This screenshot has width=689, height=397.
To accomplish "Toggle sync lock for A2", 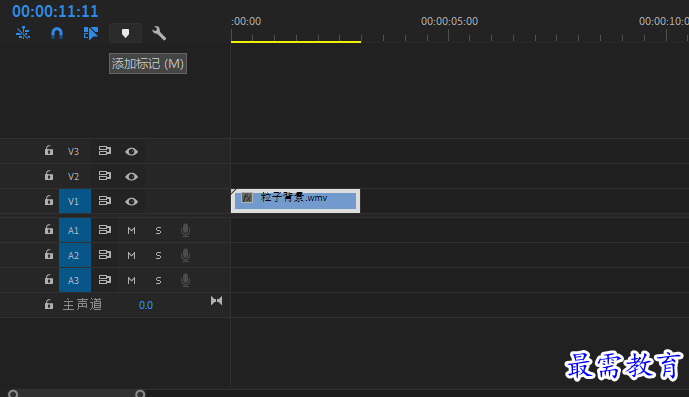I will pyautogui.click(x=105, y=255).
